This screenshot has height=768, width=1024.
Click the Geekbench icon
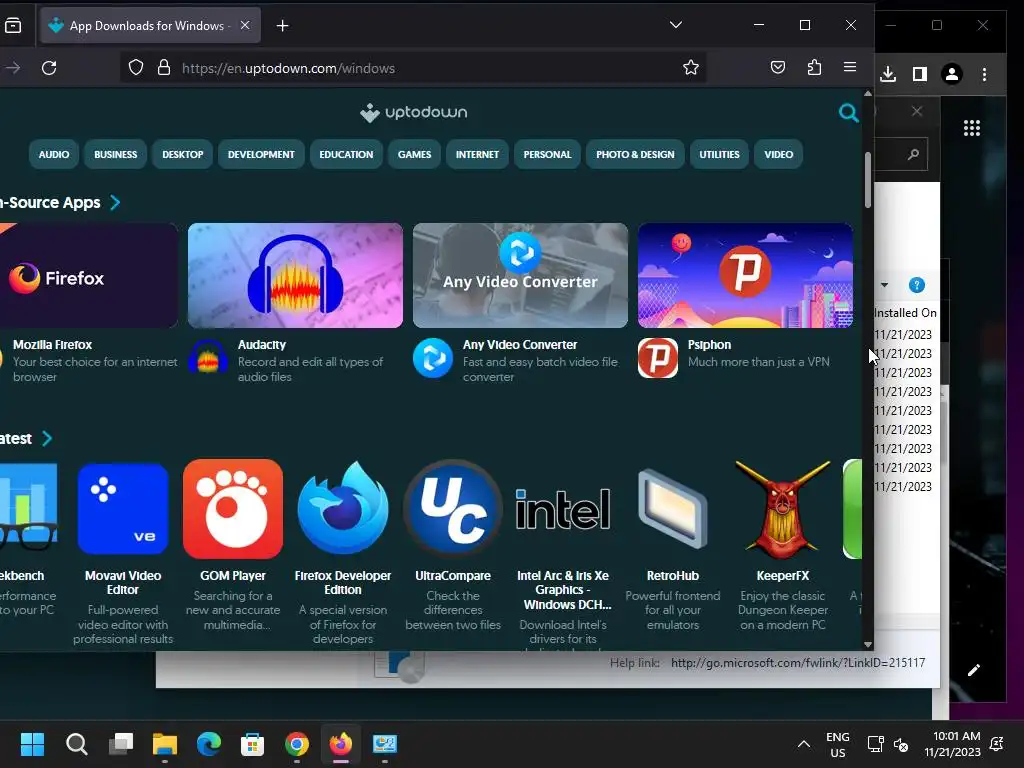pos(28,509)
